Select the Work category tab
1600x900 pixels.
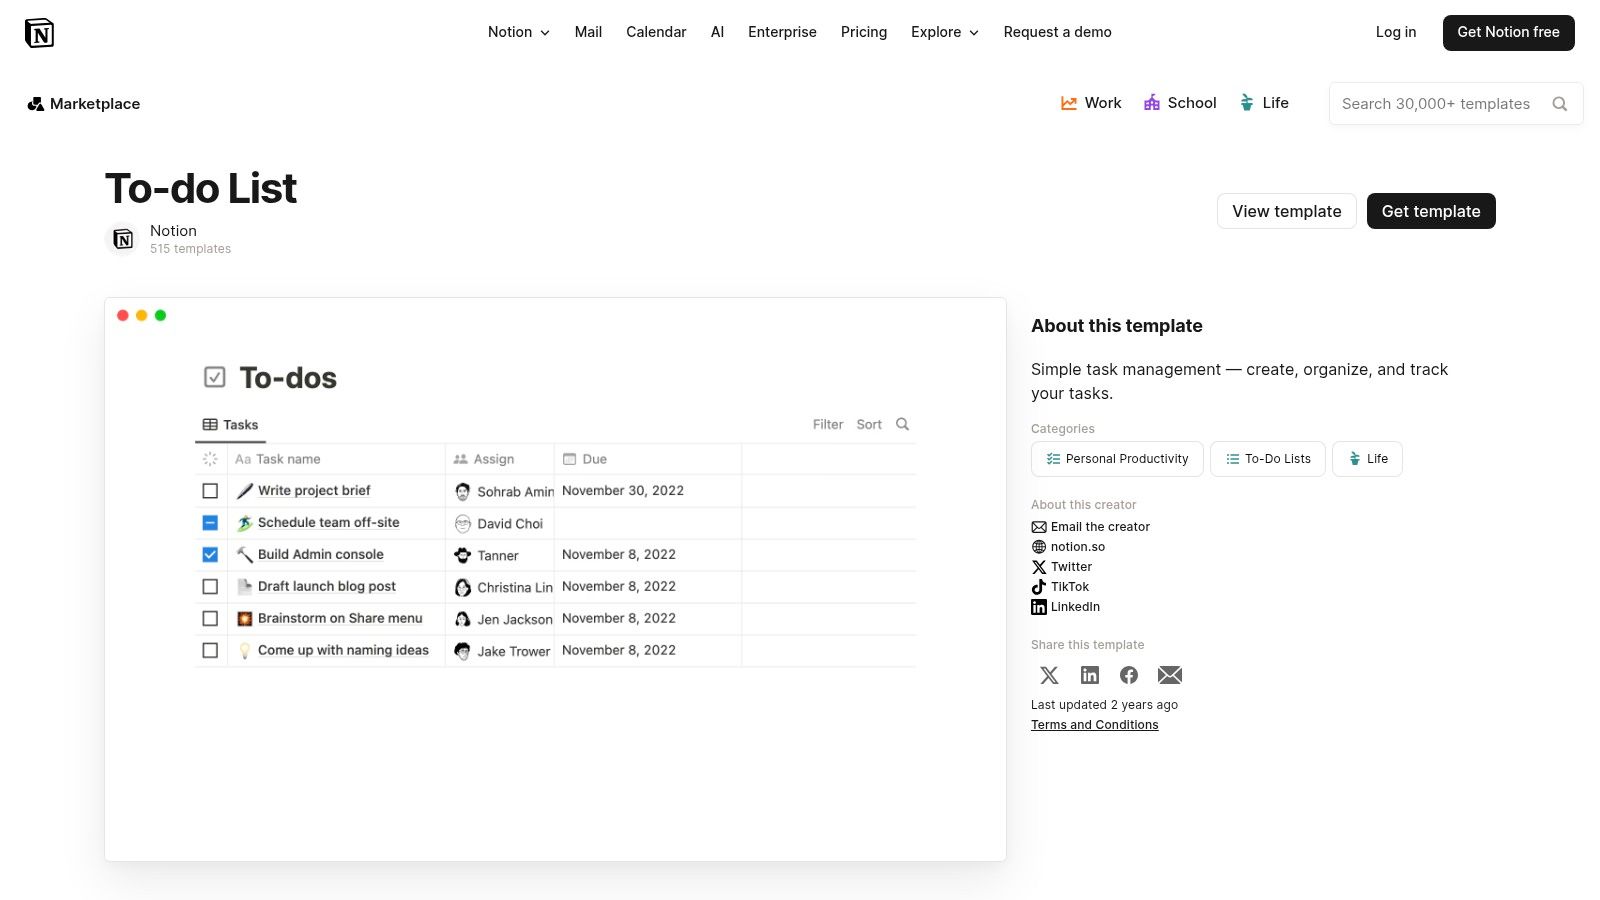(x=1091, y=103)
